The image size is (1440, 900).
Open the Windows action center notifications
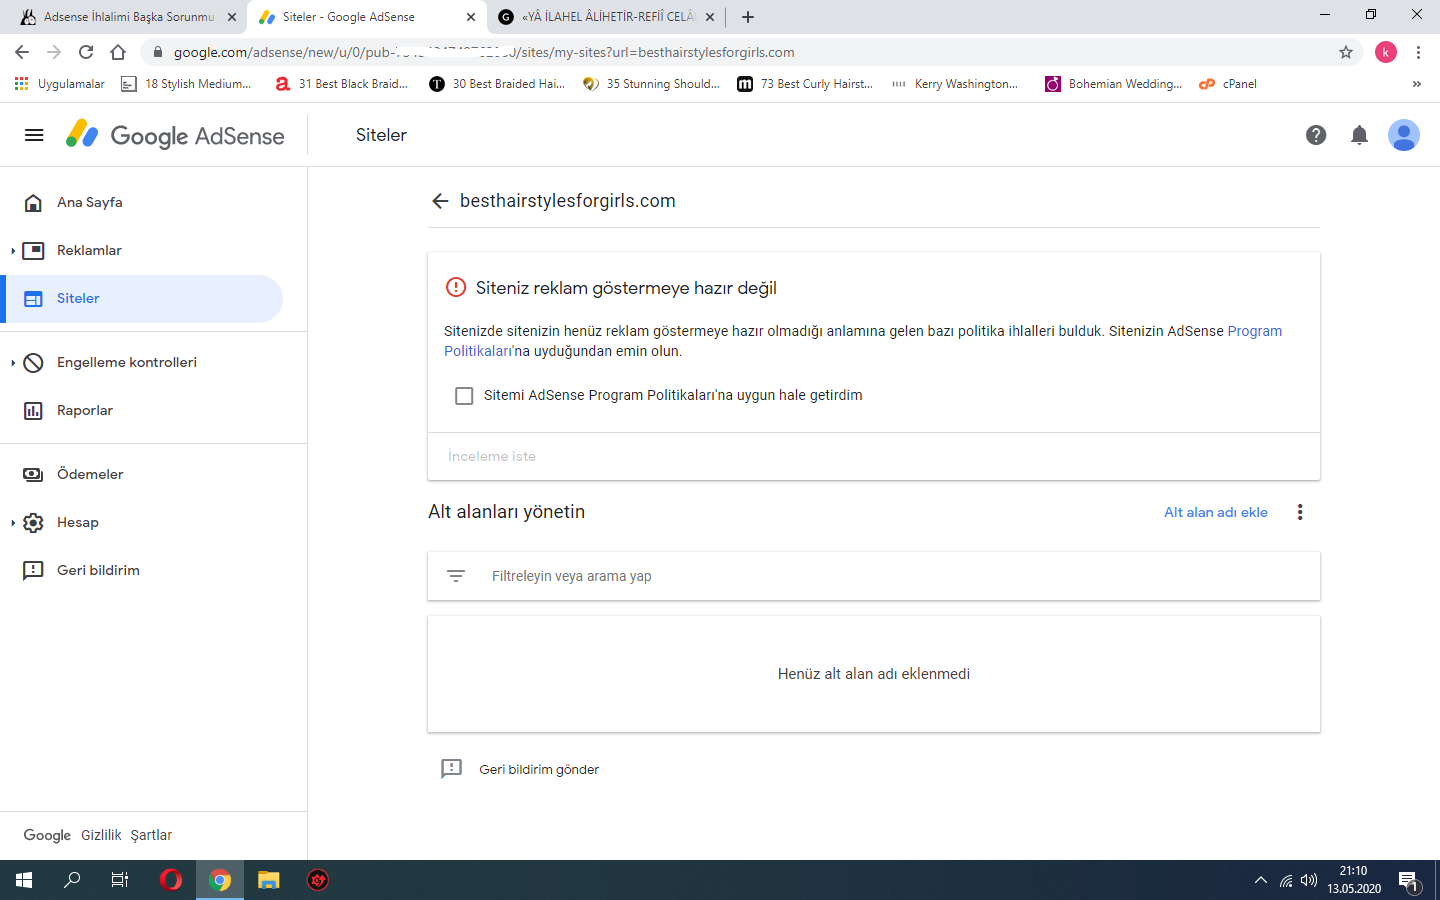pos(1409,881)
